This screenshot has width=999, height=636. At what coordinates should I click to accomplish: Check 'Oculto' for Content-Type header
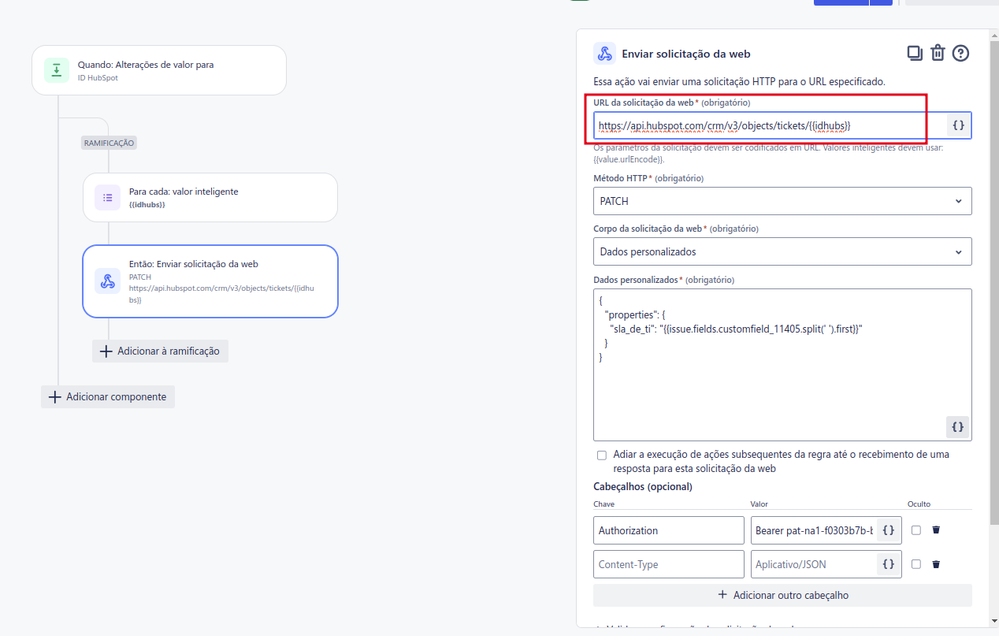pos(916,564)
